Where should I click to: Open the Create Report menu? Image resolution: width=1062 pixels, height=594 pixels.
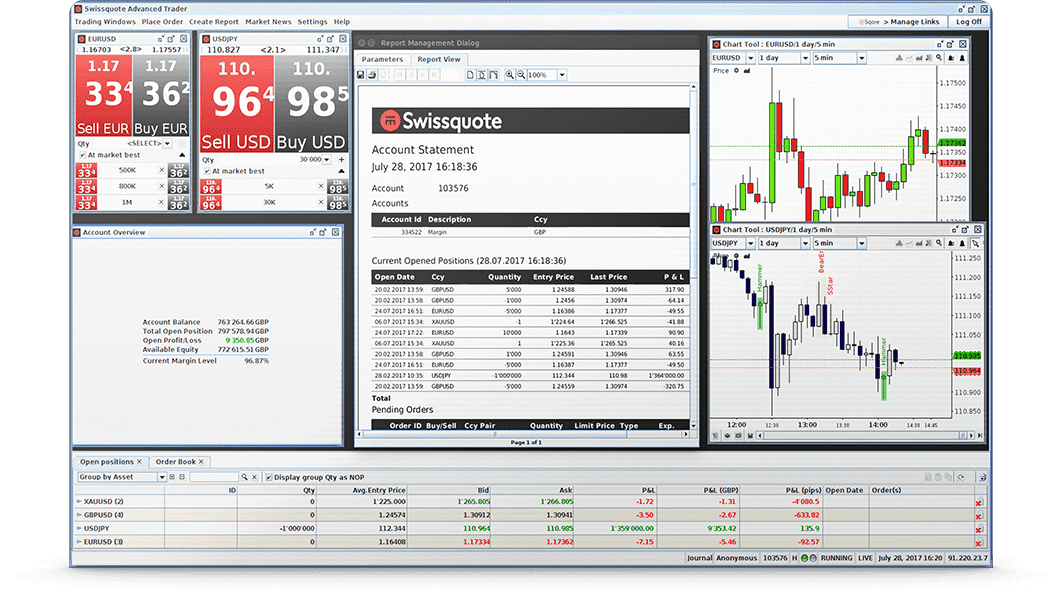coord(213,22)
